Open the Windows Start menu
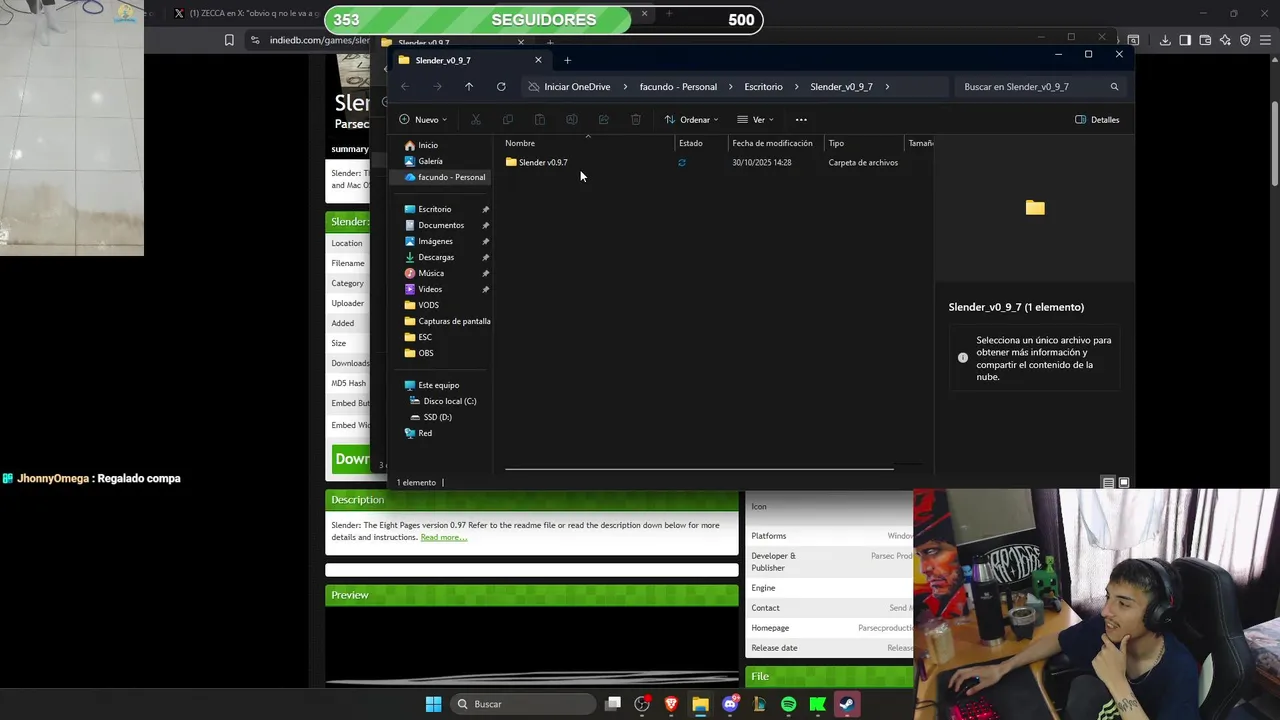 [x=433, y=704]
